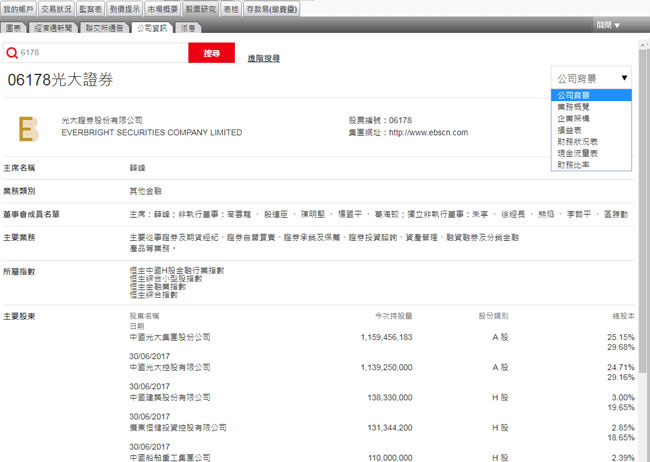
Task: Click the Everbright Securities gold logo
Action: (x=29, y=129)
